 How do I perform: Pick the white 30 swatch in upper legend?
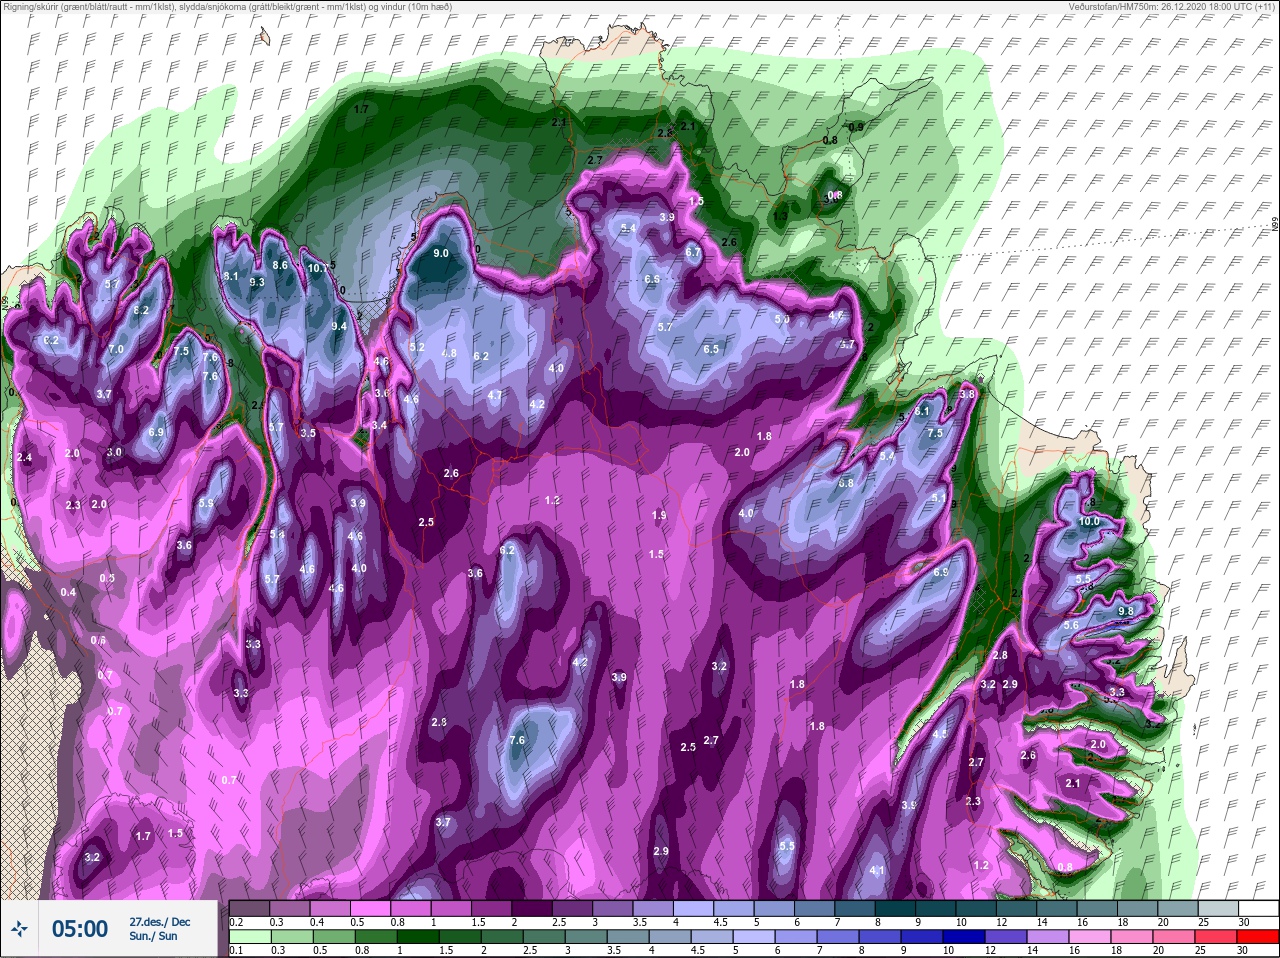pyautogui.click(x=1258, y=908)
